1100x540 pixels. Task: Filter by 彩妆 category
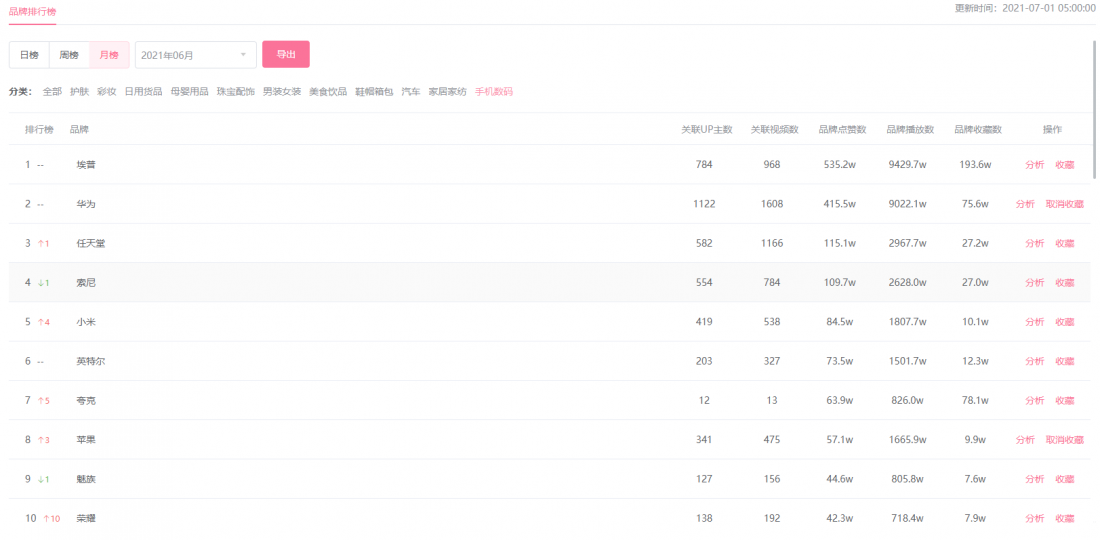tap(107, 92)
